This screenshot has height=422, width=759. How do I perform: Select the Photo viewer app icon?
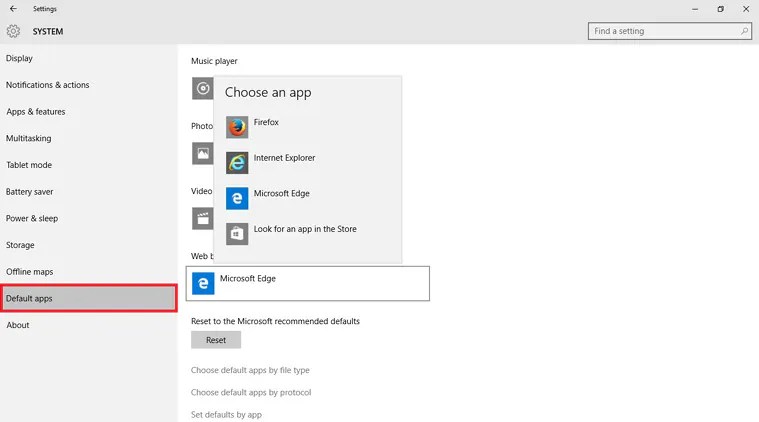202,153
